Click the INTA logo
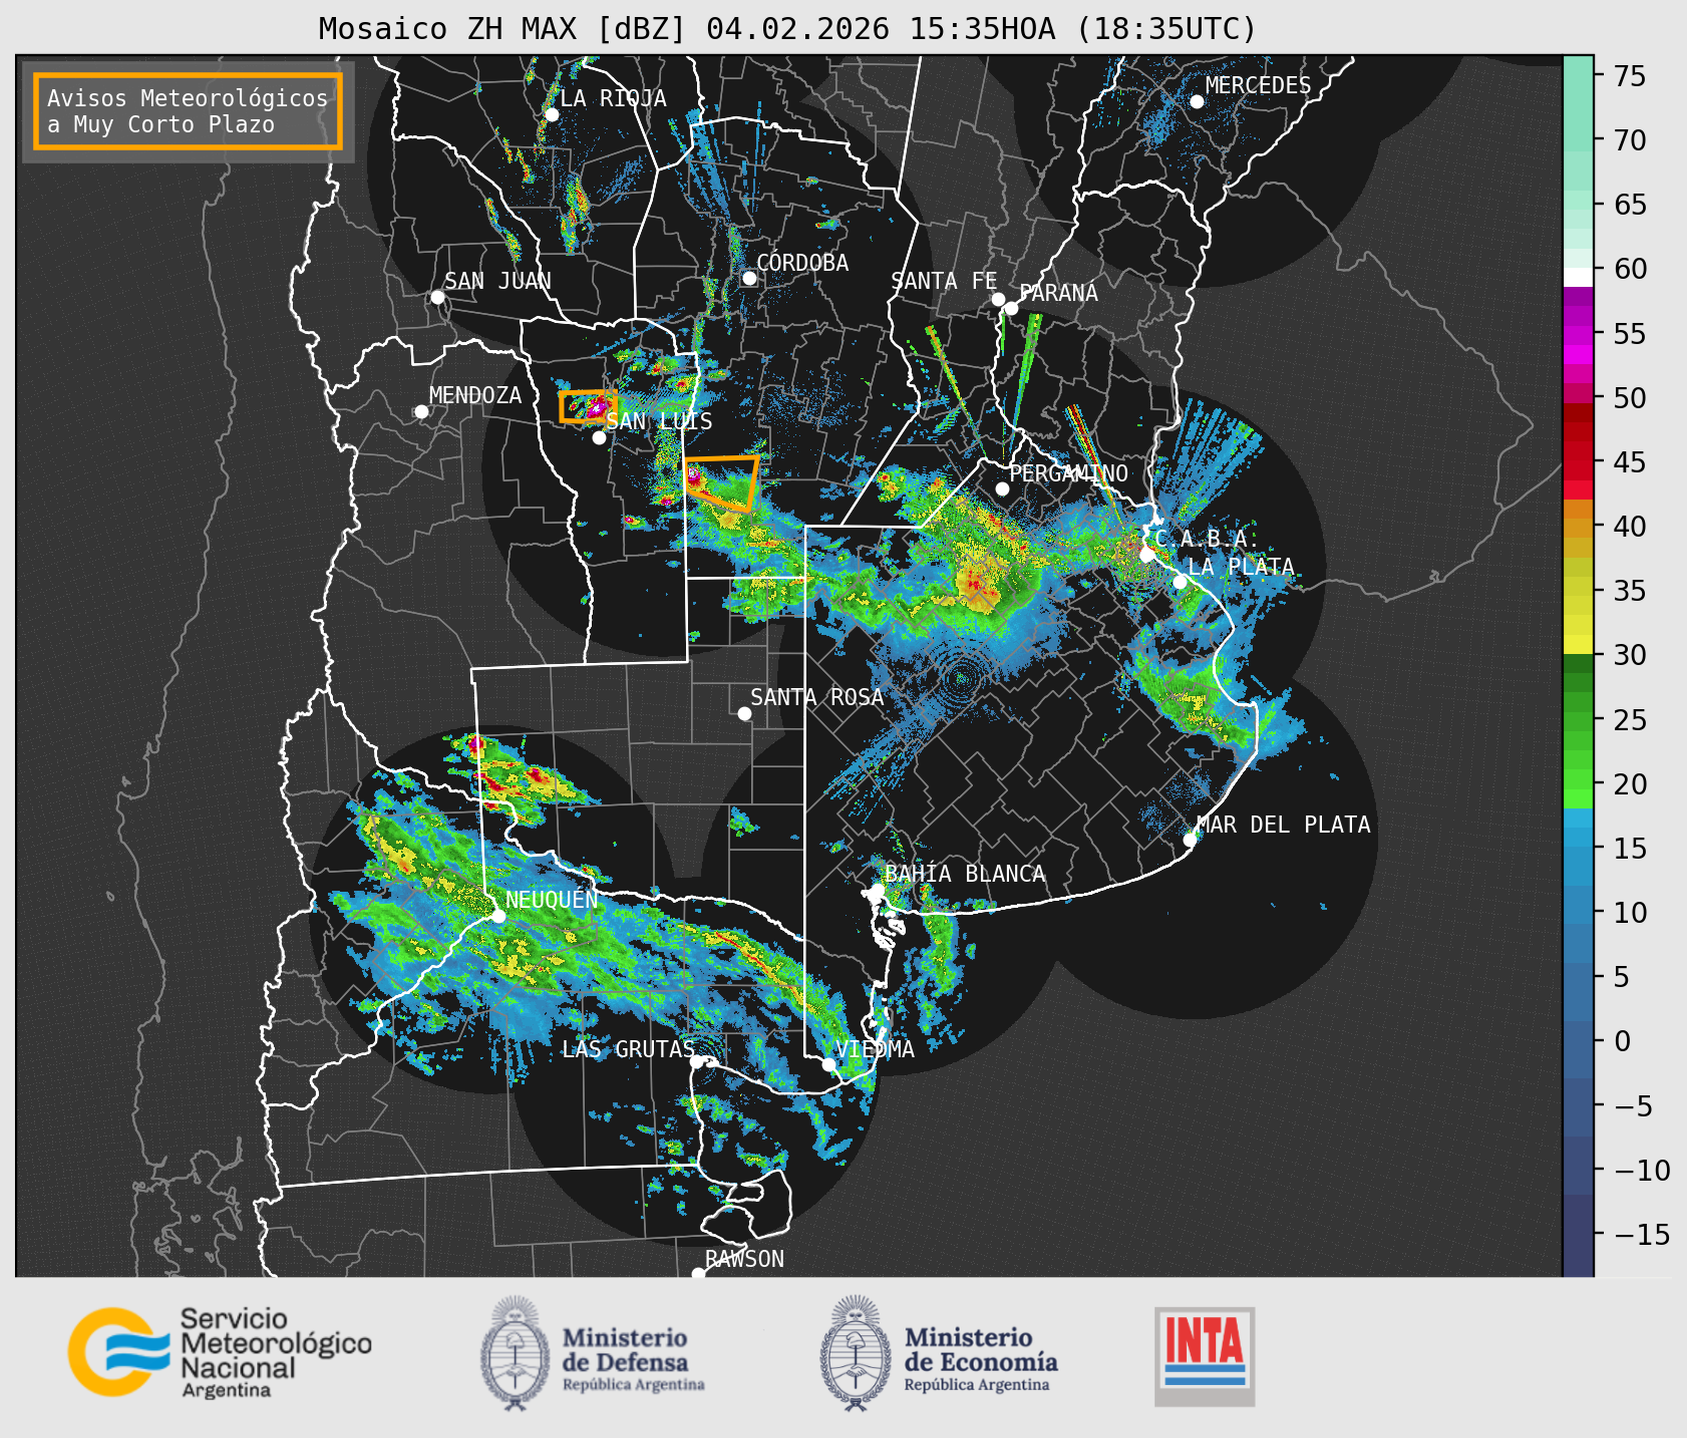The height and width of the screenshot is (1438, 1687). click(1204, 1357)
